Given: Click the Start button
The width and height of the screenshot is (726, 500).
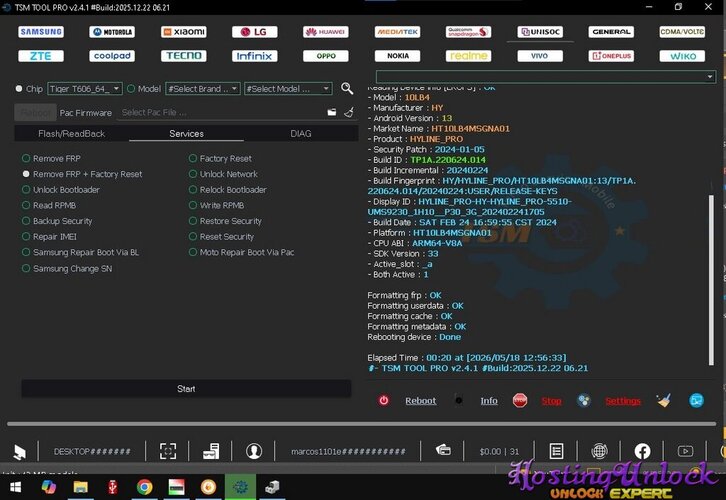Looking at the screenshot, I should [x=186, y=389].
